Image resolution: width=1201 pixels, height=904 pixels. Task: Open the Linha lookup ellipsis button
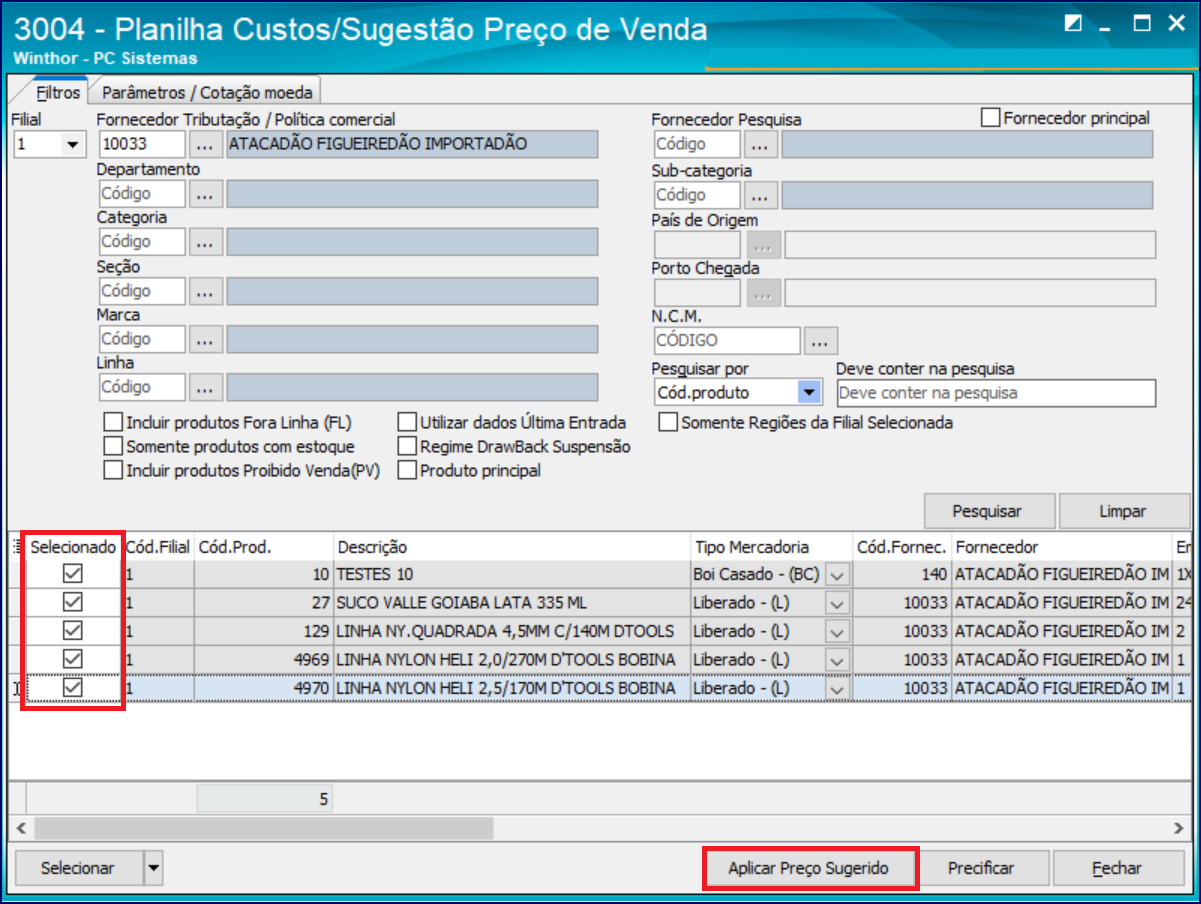tap(205, 387)
